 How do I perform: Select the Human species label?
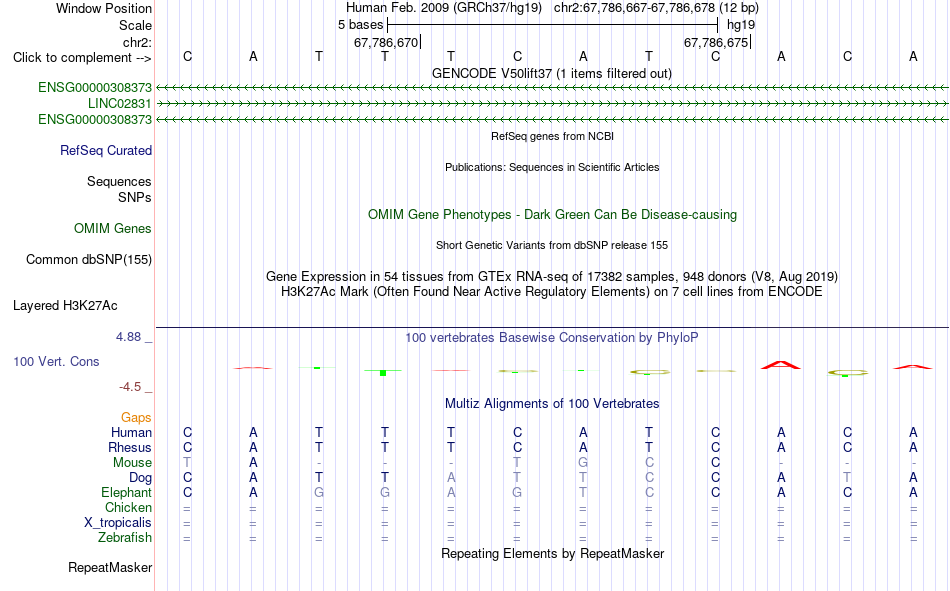point(131,432)
